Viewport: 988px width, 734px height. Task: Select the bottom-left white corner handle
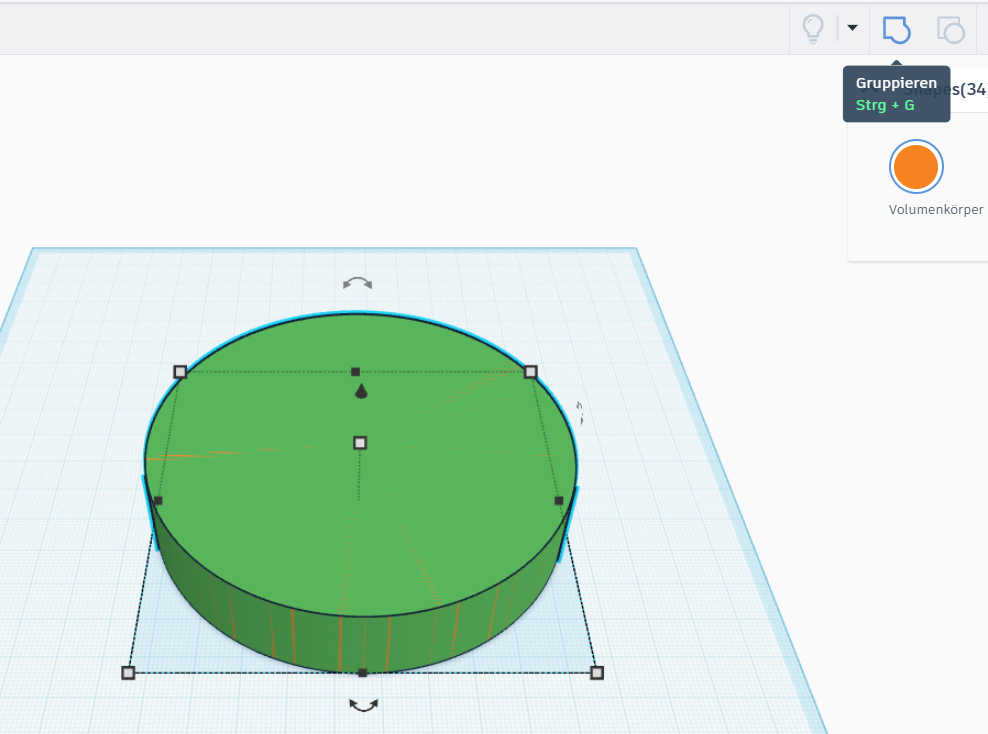coord(128,673)
